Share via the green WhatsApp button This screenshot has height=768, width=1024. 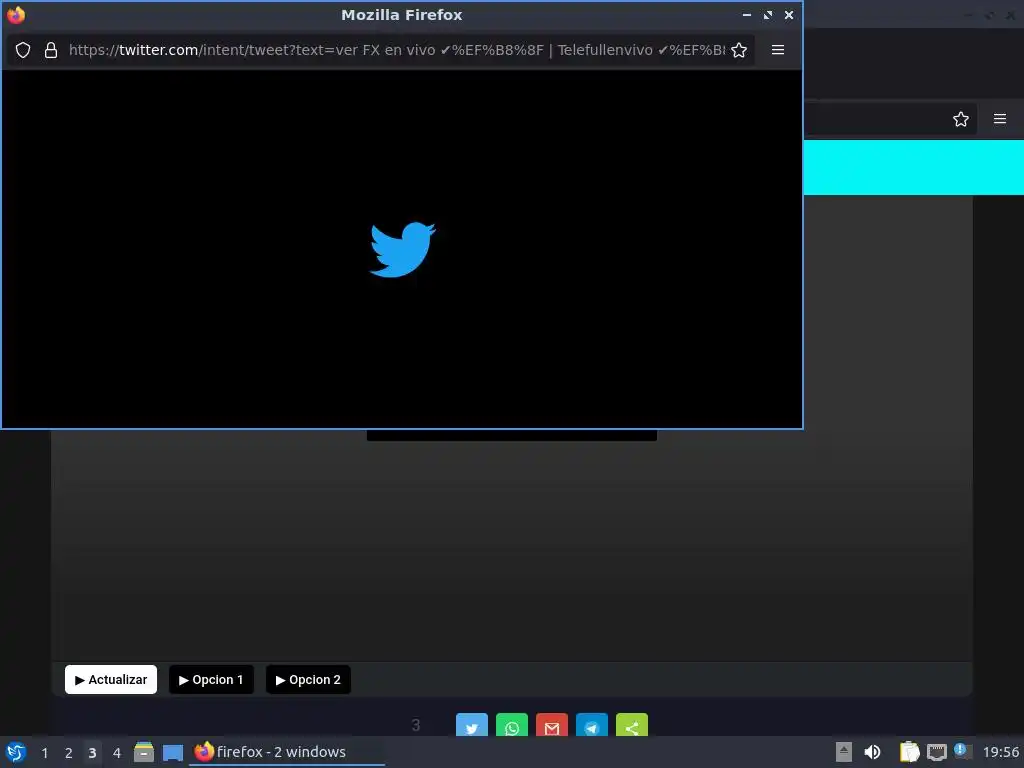point(512,726)
